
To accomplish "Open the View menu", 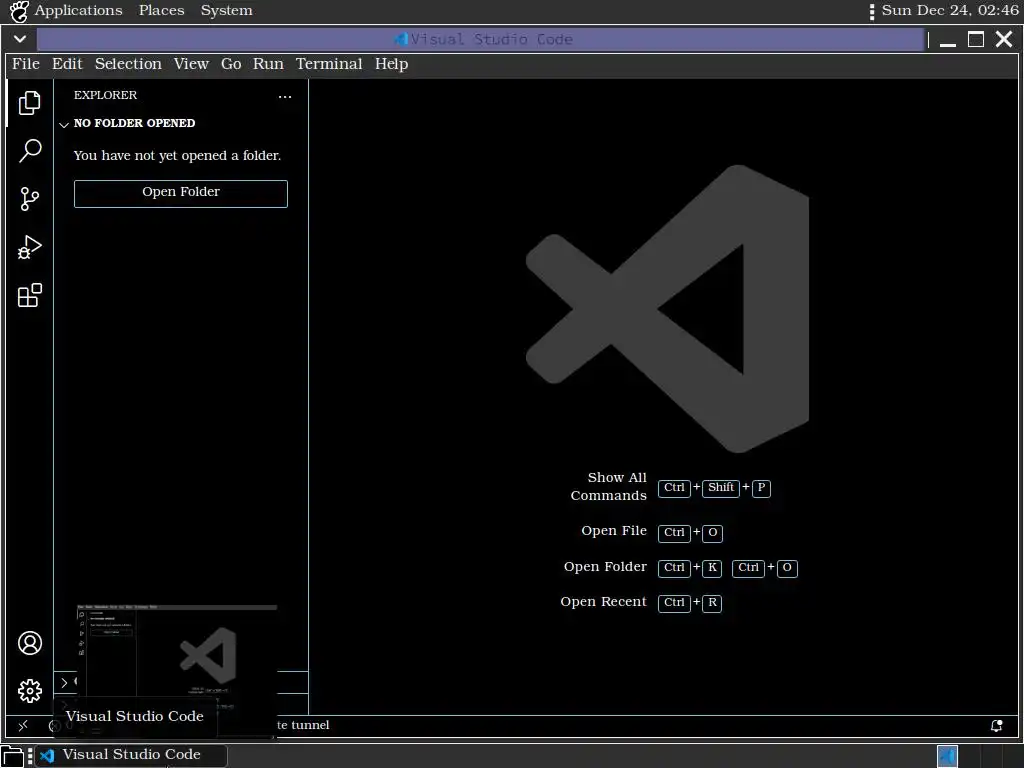I will coord(191,64).
